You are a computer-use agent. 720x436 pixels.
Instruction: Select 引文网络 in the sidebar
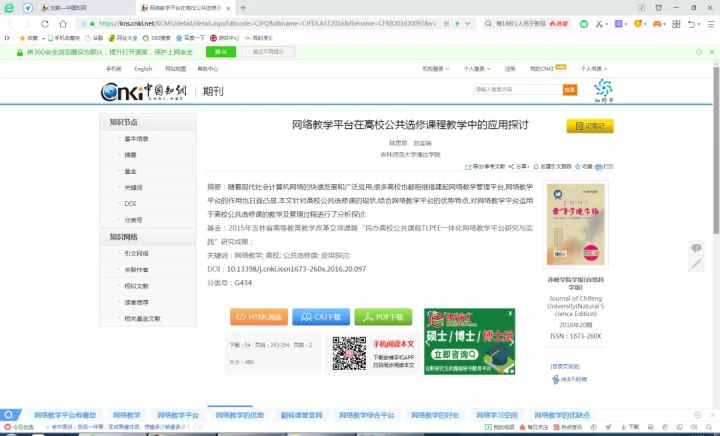(136, 253)
